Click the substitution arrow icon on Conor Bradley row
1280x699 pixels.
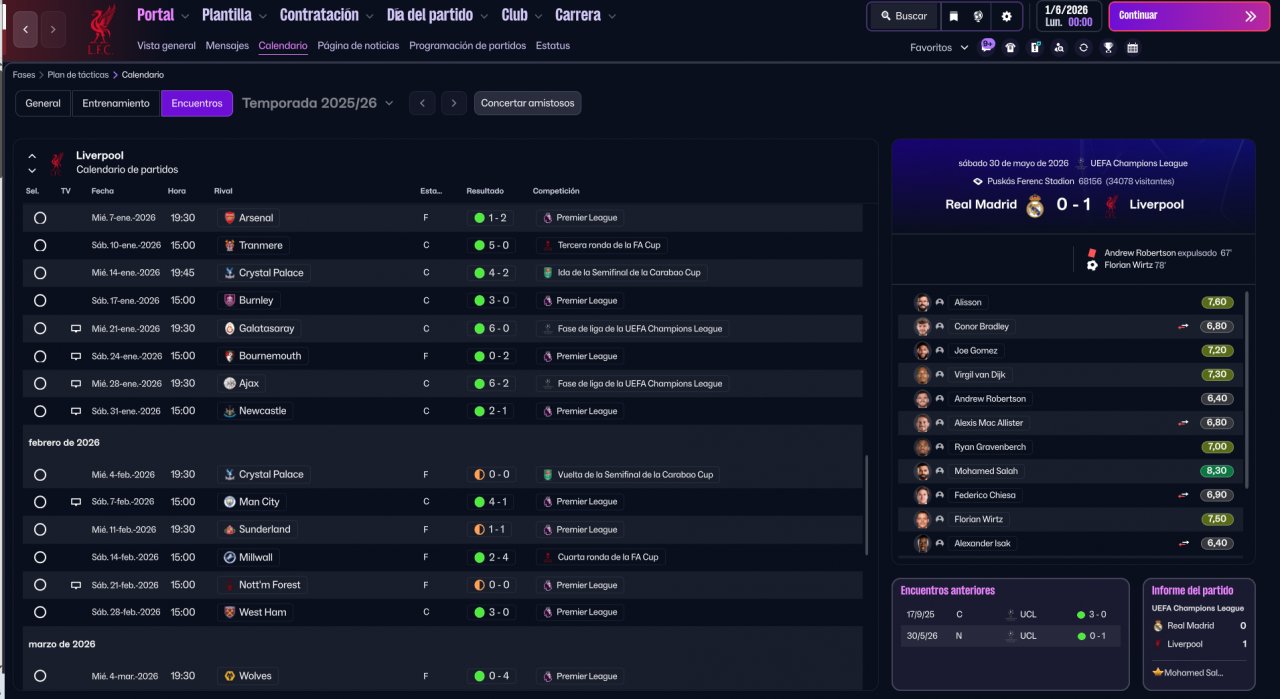coord(1183,326)
